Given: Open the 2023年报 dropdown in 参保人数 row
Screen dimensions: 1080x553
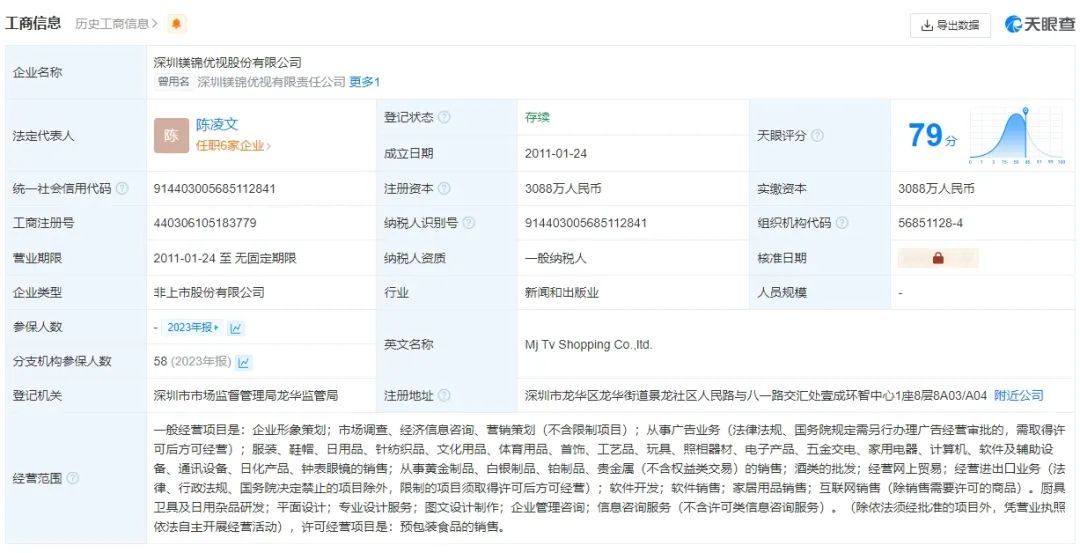Looking at the screenshot, I should (x=194, y=328).
